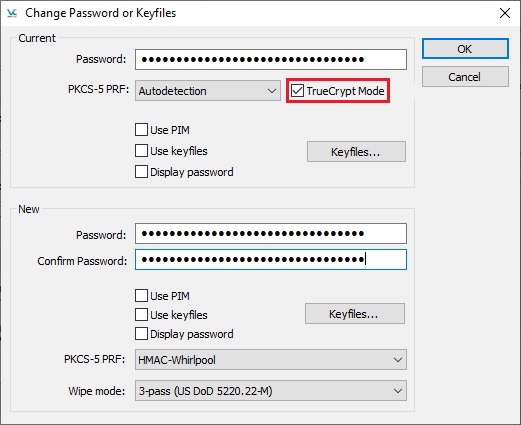Screen dimensions: 521x425
Task: Click the Cancel button
Action: point(465,77)
